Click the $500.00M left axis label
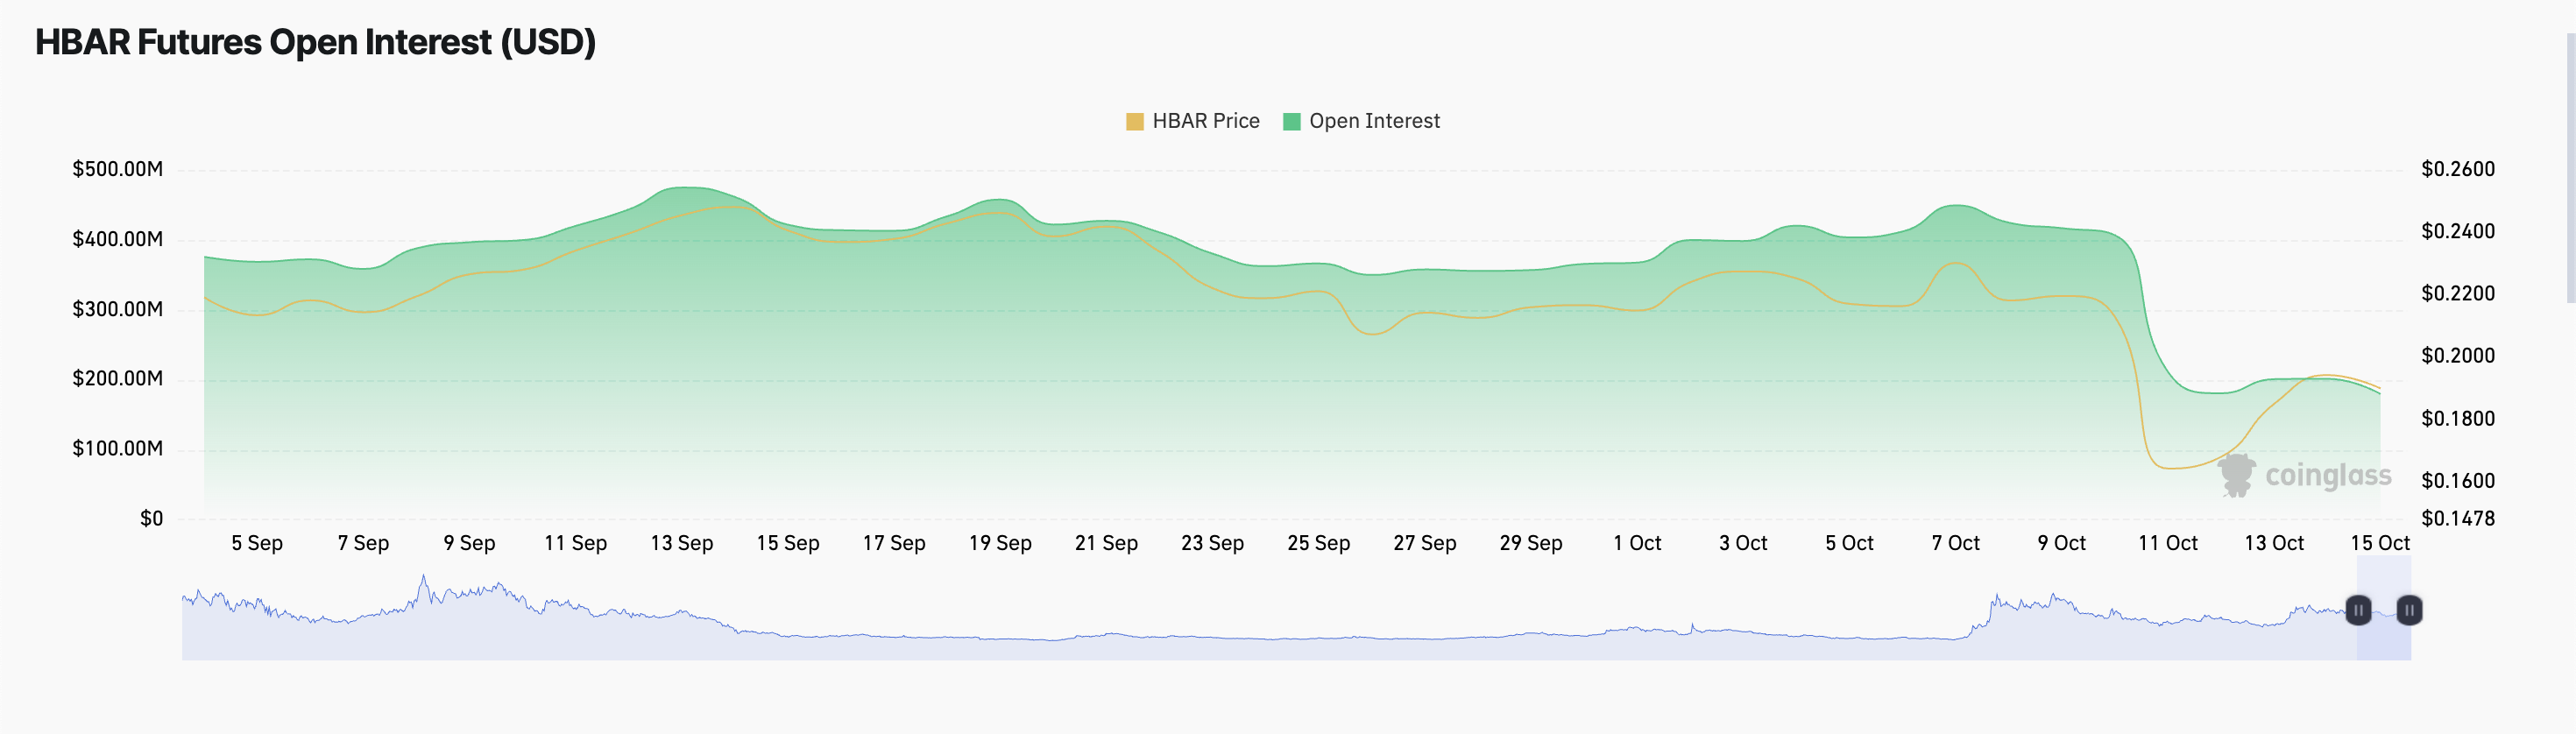Viewport: 2576px width, 734px height. click(117, 169)
